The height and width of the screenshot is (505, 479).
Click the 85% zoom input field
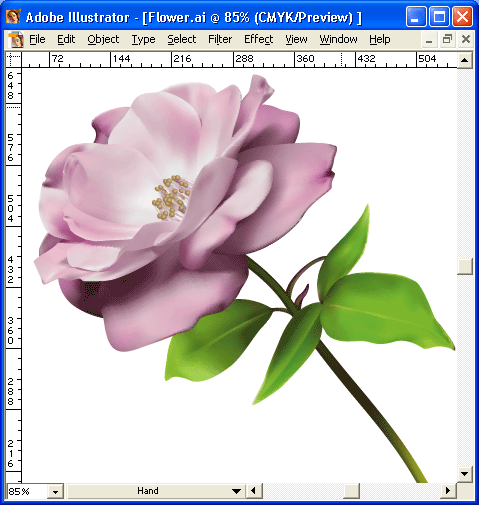(27, 491)
